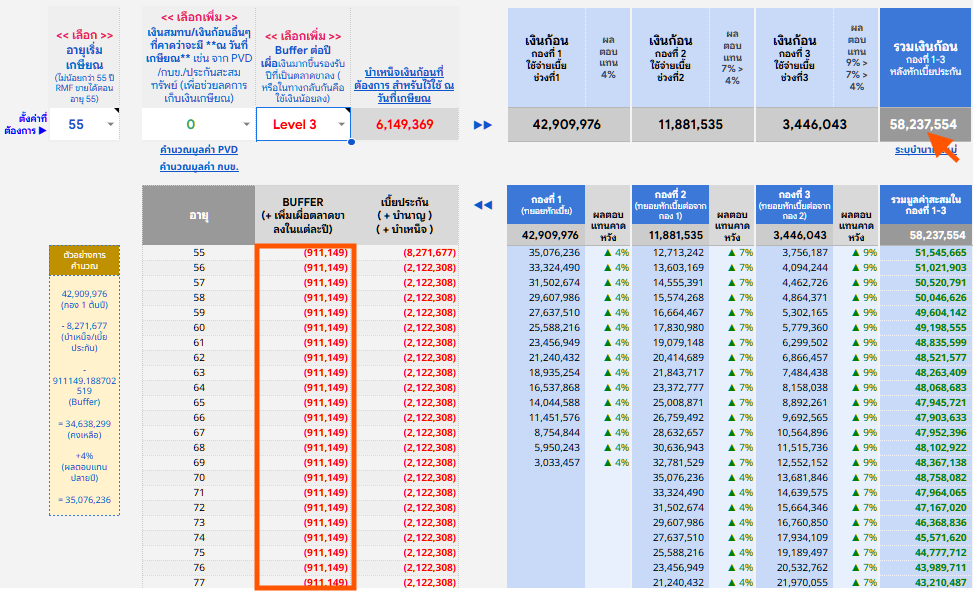Open the คำนวณมูลค่า กบข. link
The image size is (973, 591).
(199, 166)
